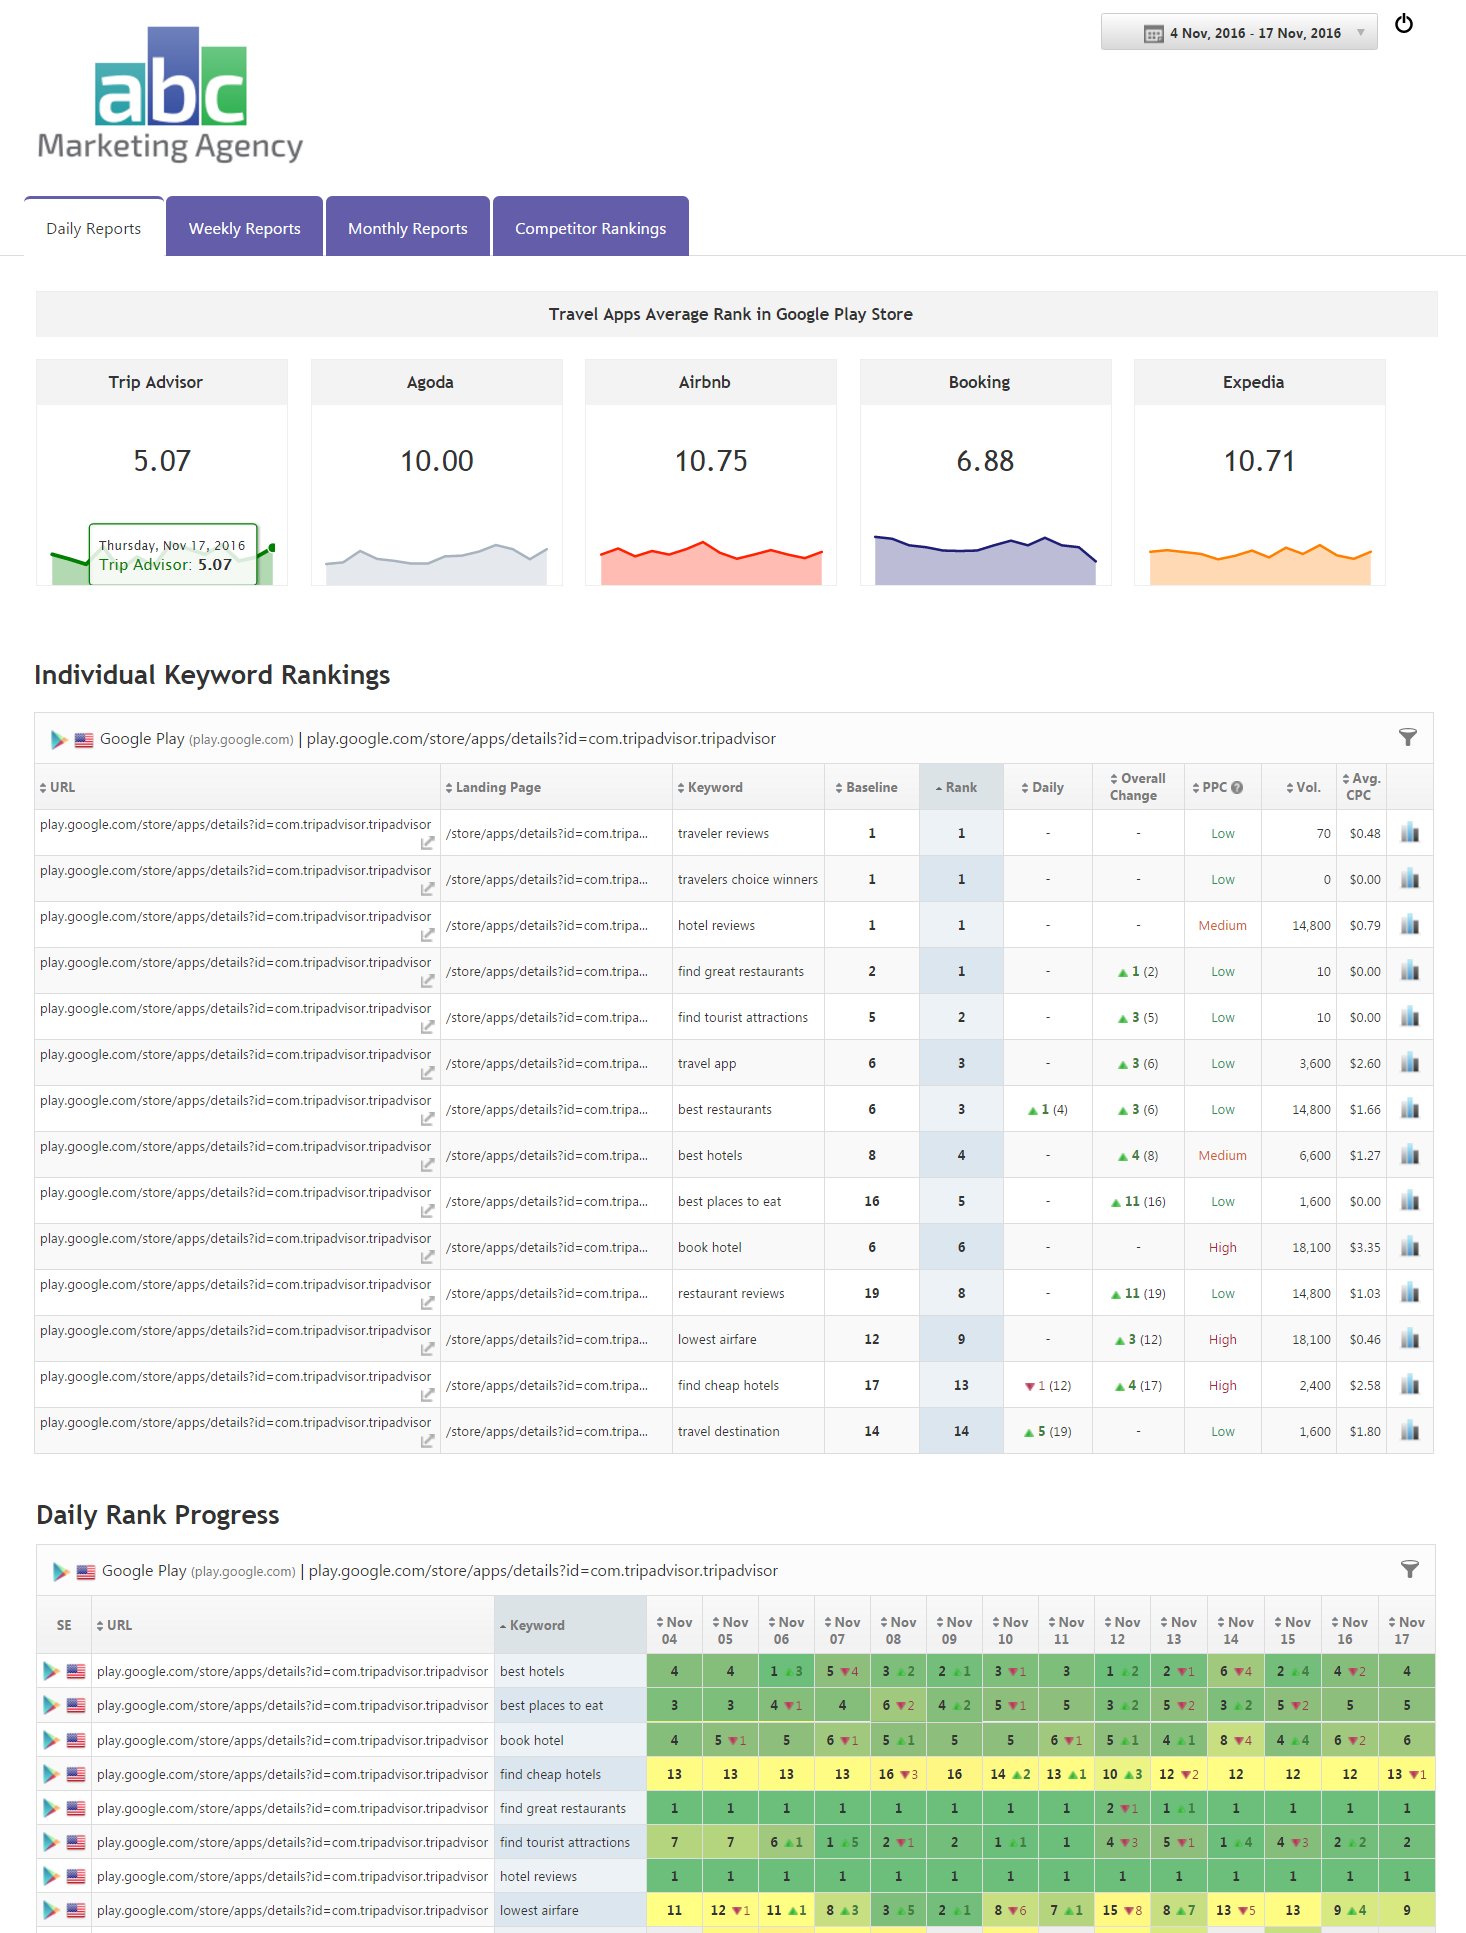Sort rankings by Baseline column
Image resolution: width=1466 pixels, height=1933 pixels.
(x=870, y=788)
